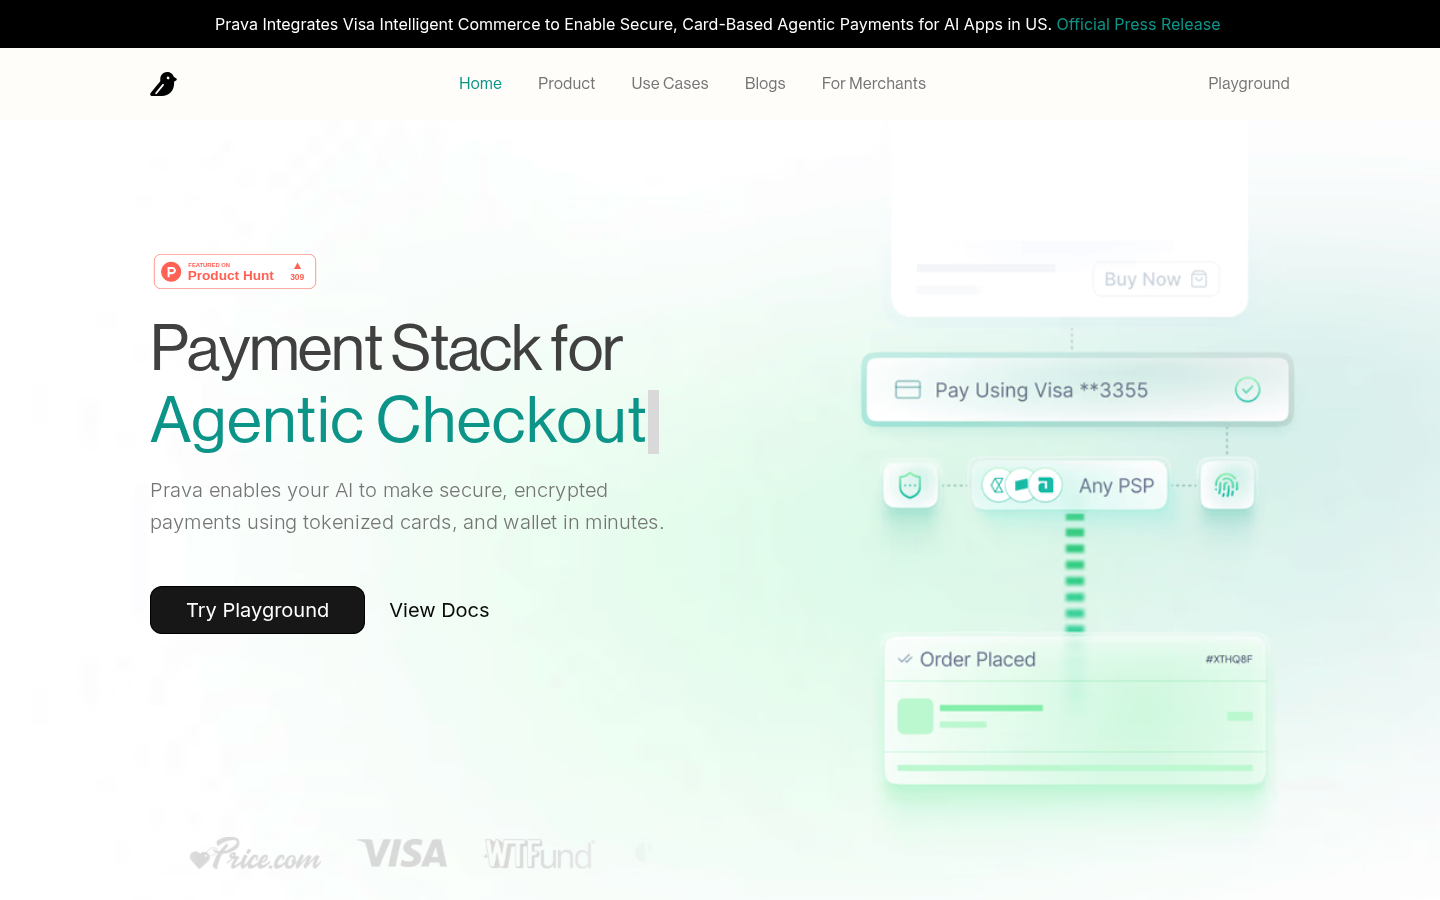Image resolution: width=1440 pixels, height=900 pixels.
Task: Open the Home nav item
Action: pyautogui.click(x=480, y=83)
